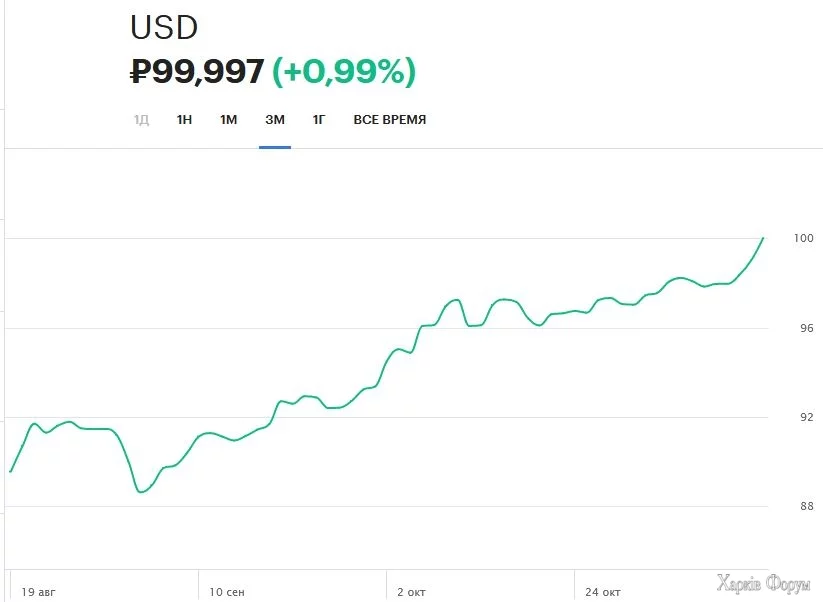Screen dimensions: 823x602
Task: Select the 1Д time range tab
Action: coord(141,120)
